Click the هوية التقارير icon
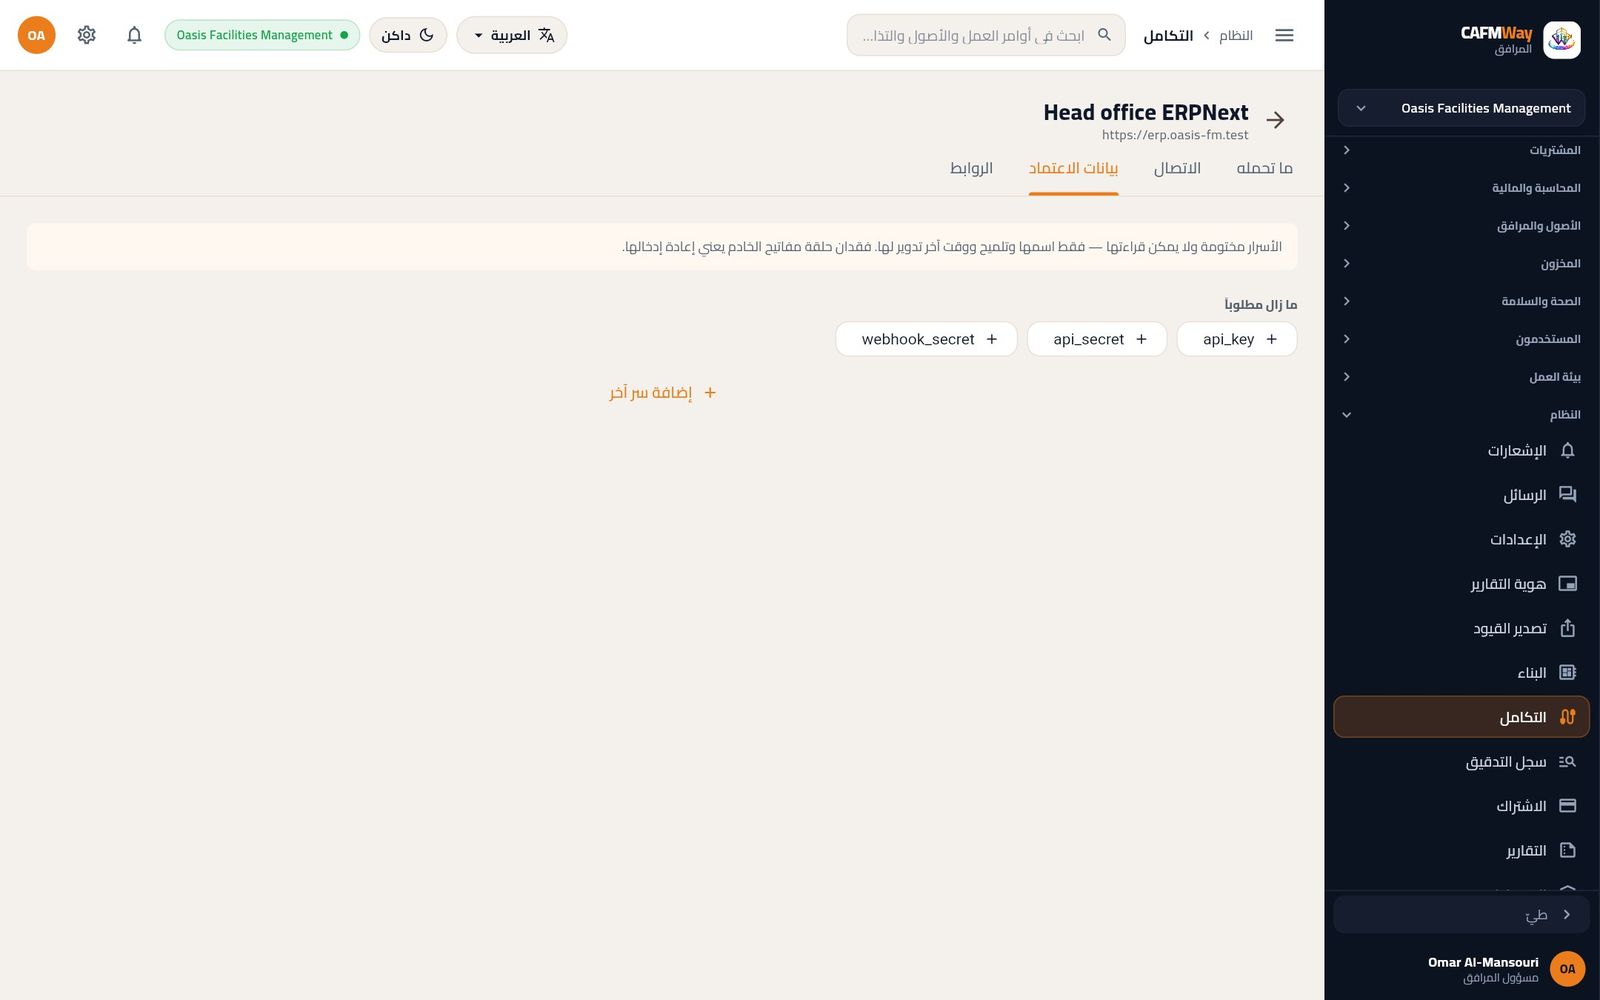Image resolution: width=1600 pixels, height=1000 pixels. [x=1567, y=584]
